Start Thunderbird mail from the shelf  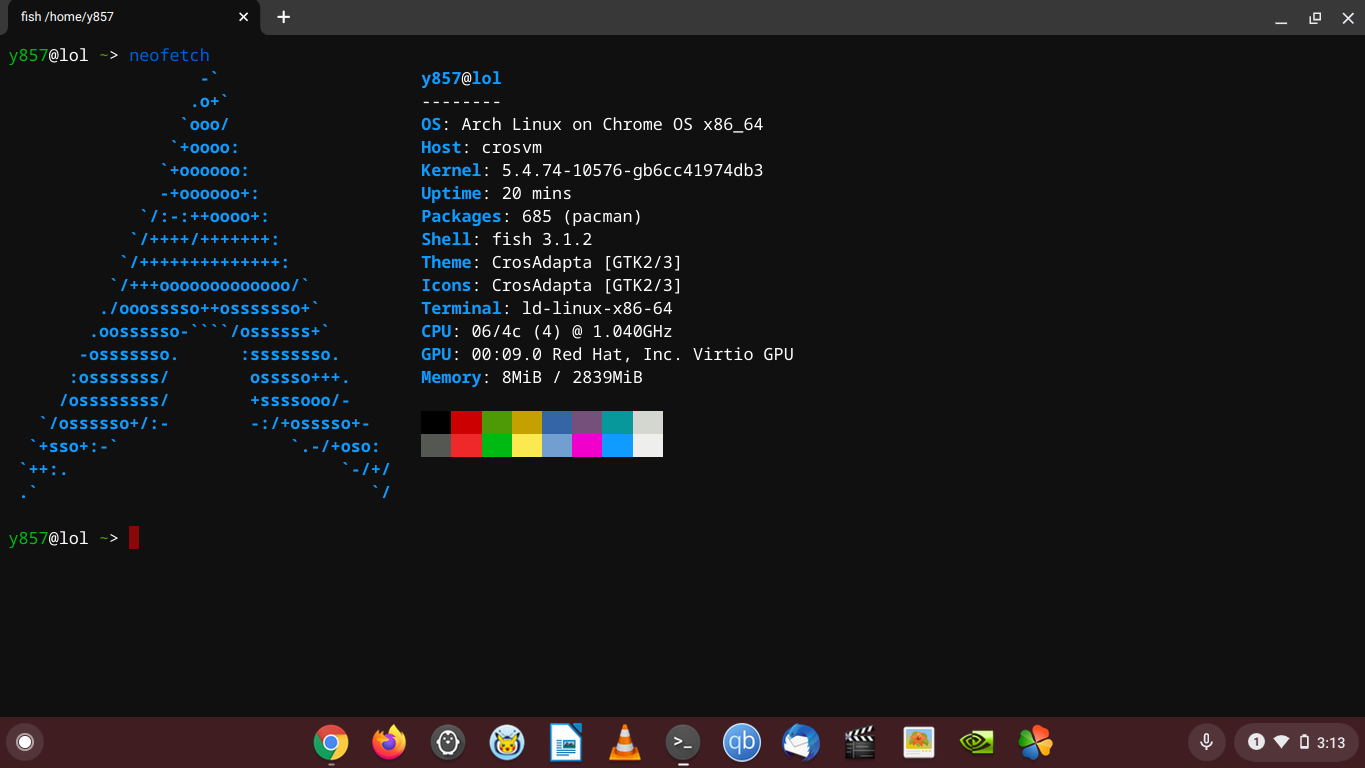tap(800, 742)
